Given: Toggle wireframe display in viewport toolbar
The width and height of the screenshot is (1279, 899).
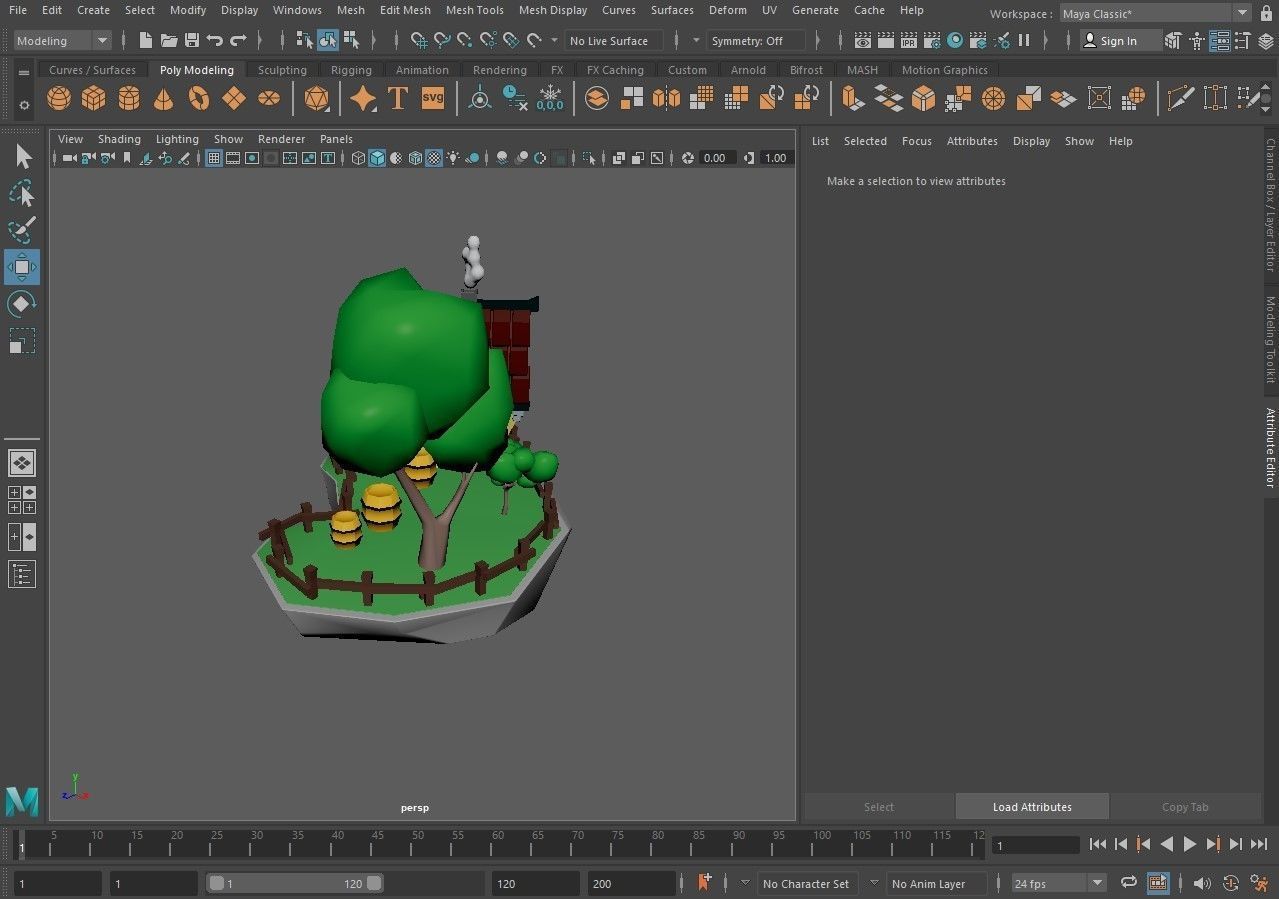Looking at the screenshot, I should click(x=358, y=158).
